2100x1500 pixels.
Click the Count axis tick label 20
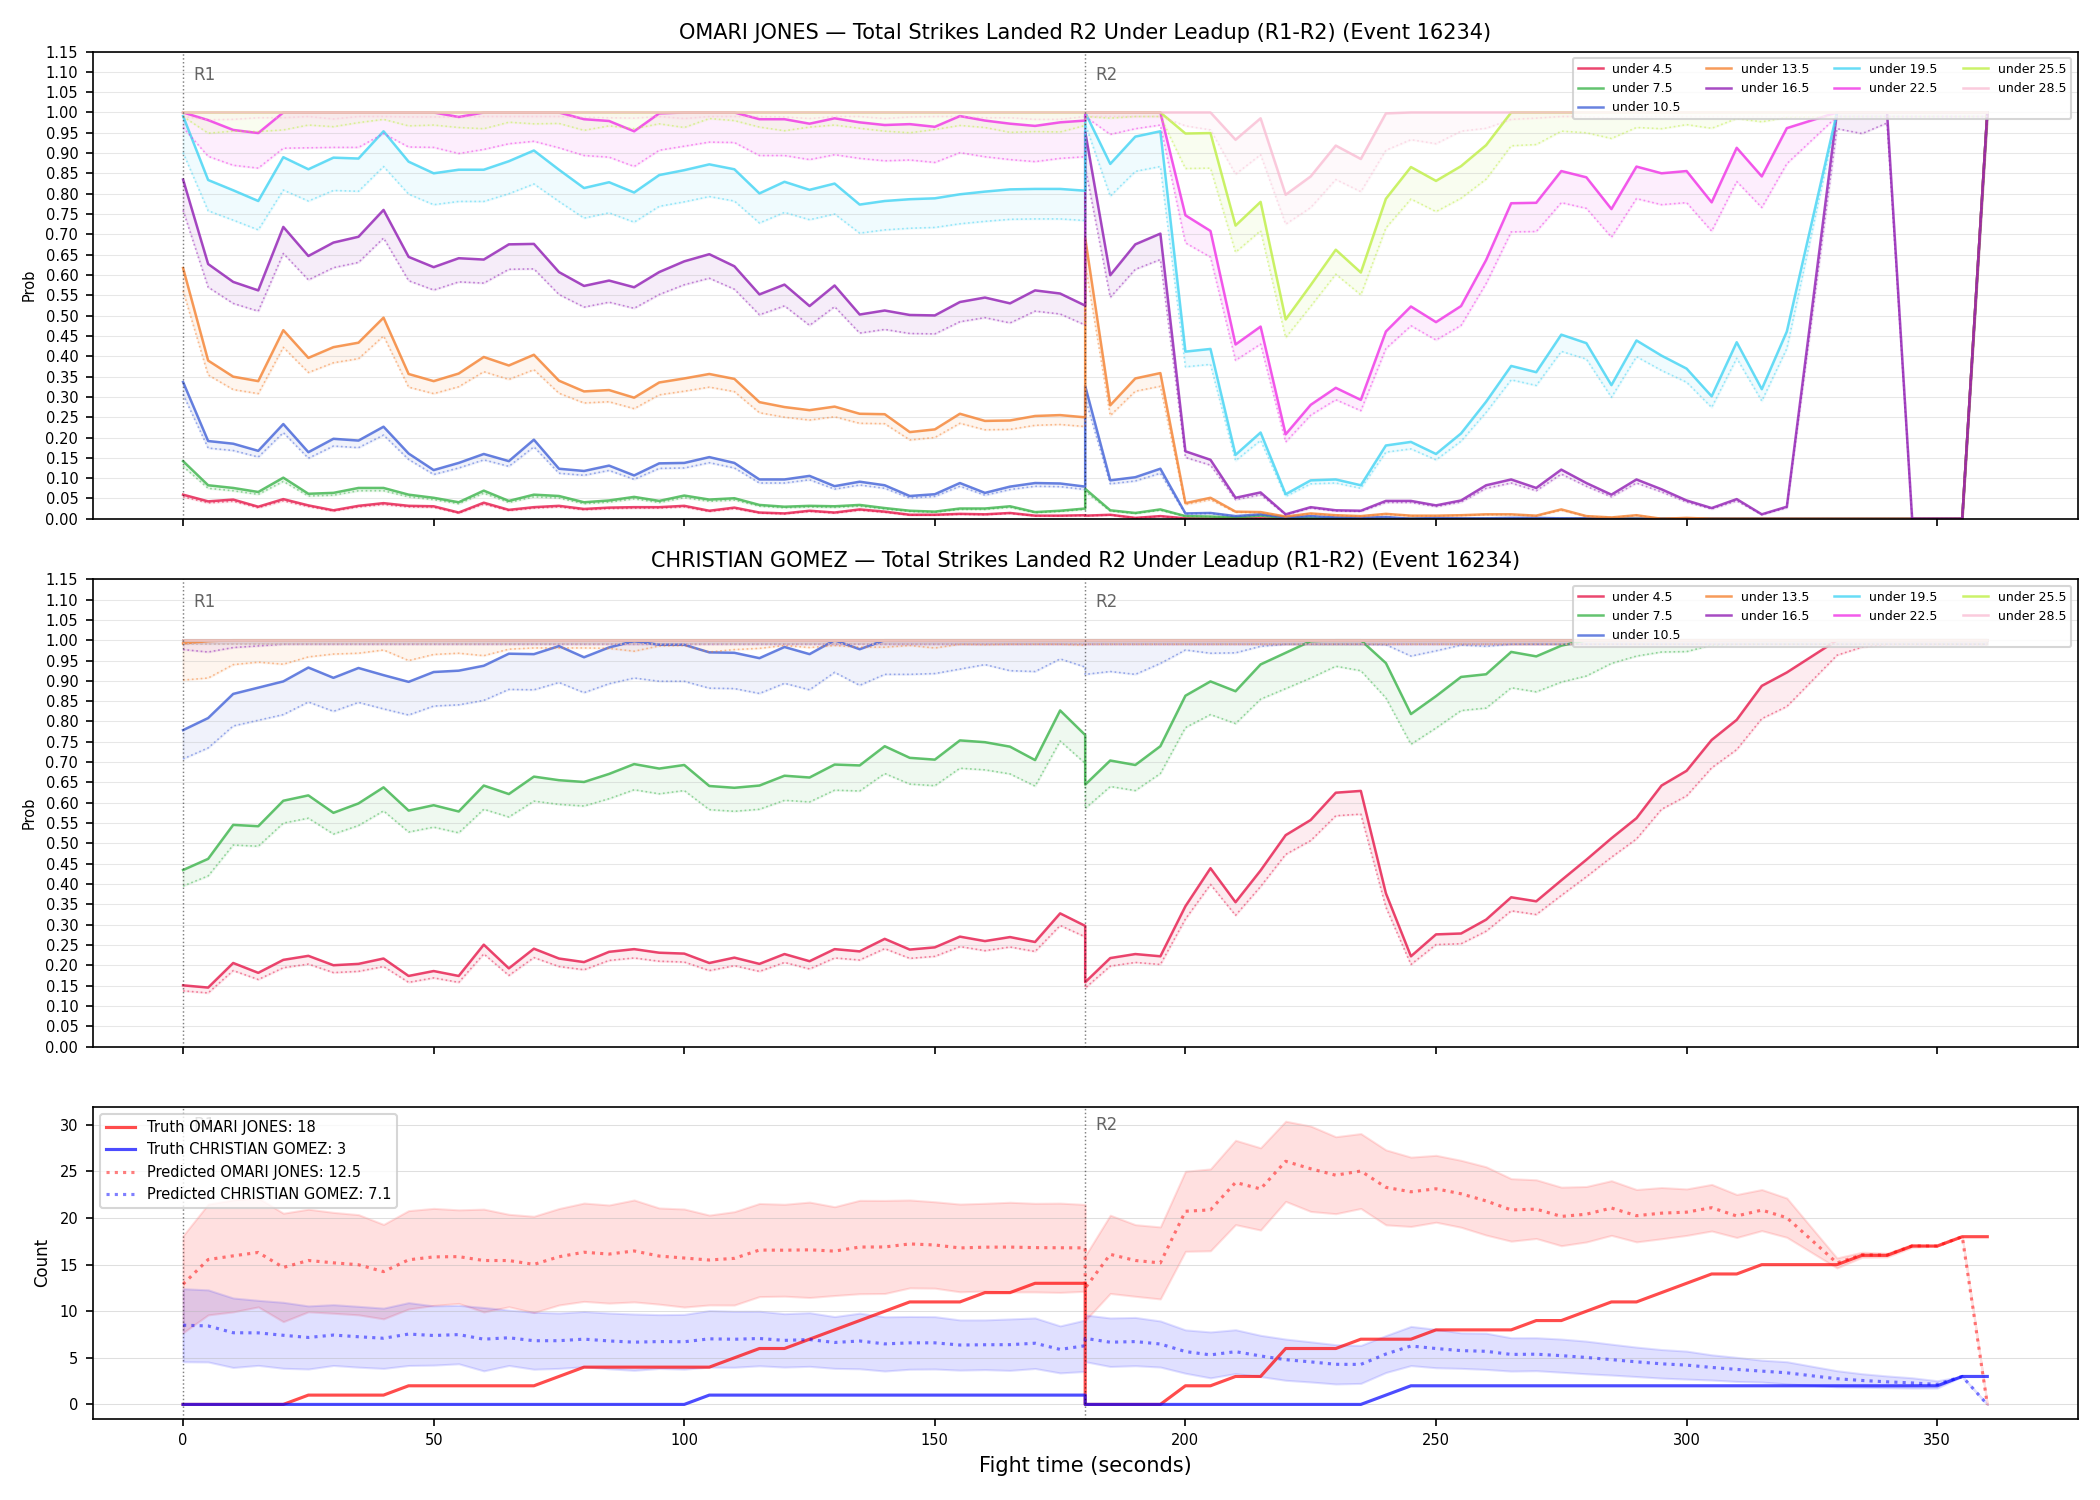[x=68, y=1218]
